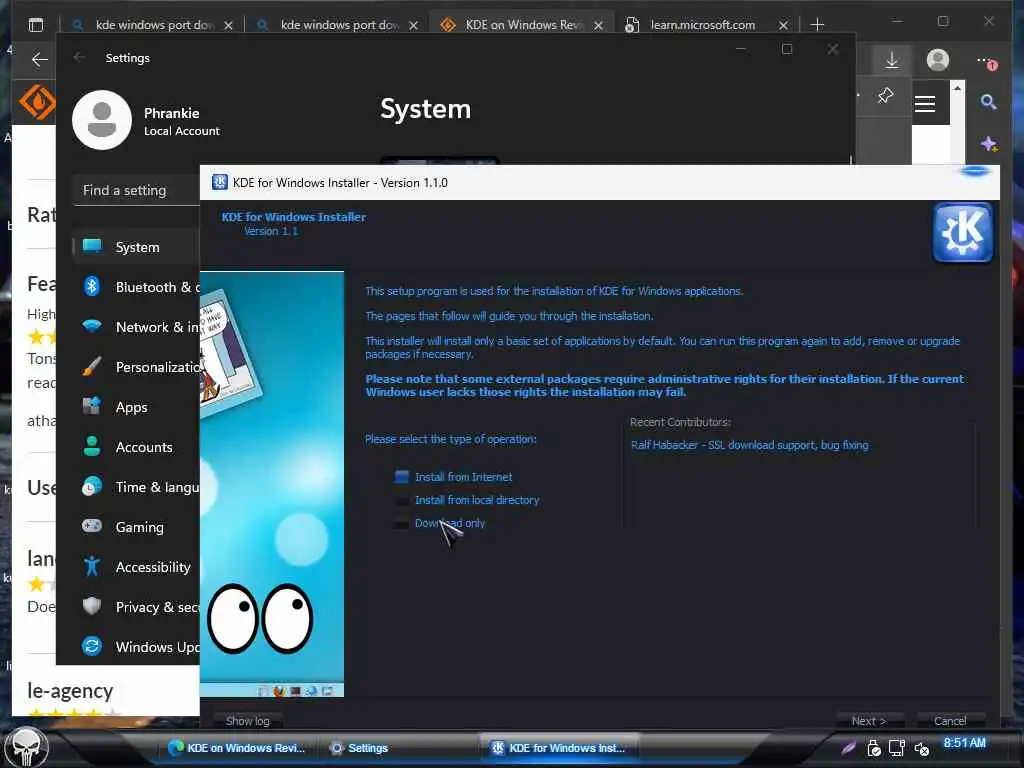Open a new browser tab
Image resolution: width=1024 pixels, height=768 pixels.
tap(817, 25)
